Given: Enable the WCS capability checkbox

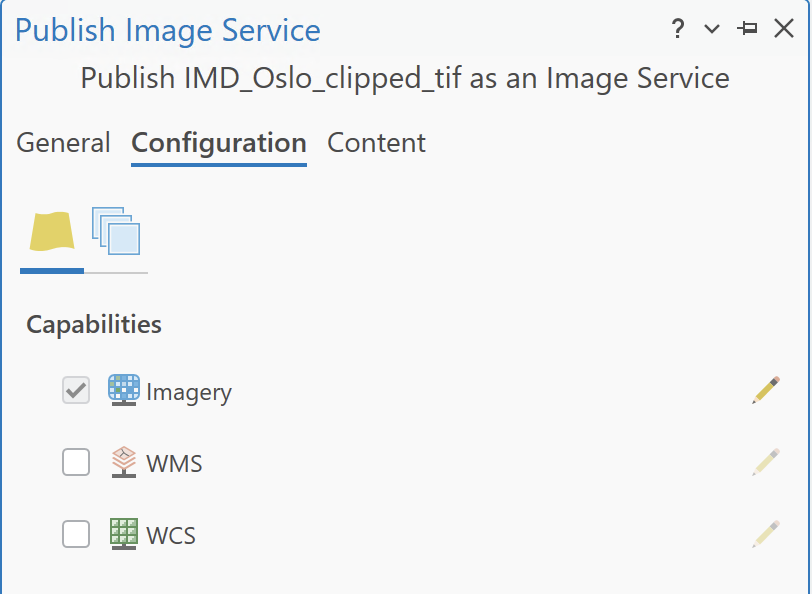Looking at the screenshot, I should [x=76, y=534].
